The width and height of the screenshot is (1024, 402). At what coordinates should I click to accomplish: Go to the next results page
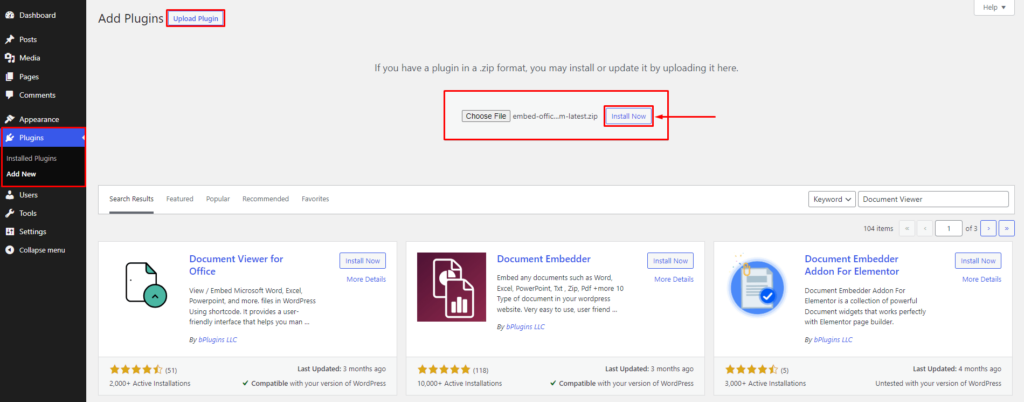tap(989, 228)
